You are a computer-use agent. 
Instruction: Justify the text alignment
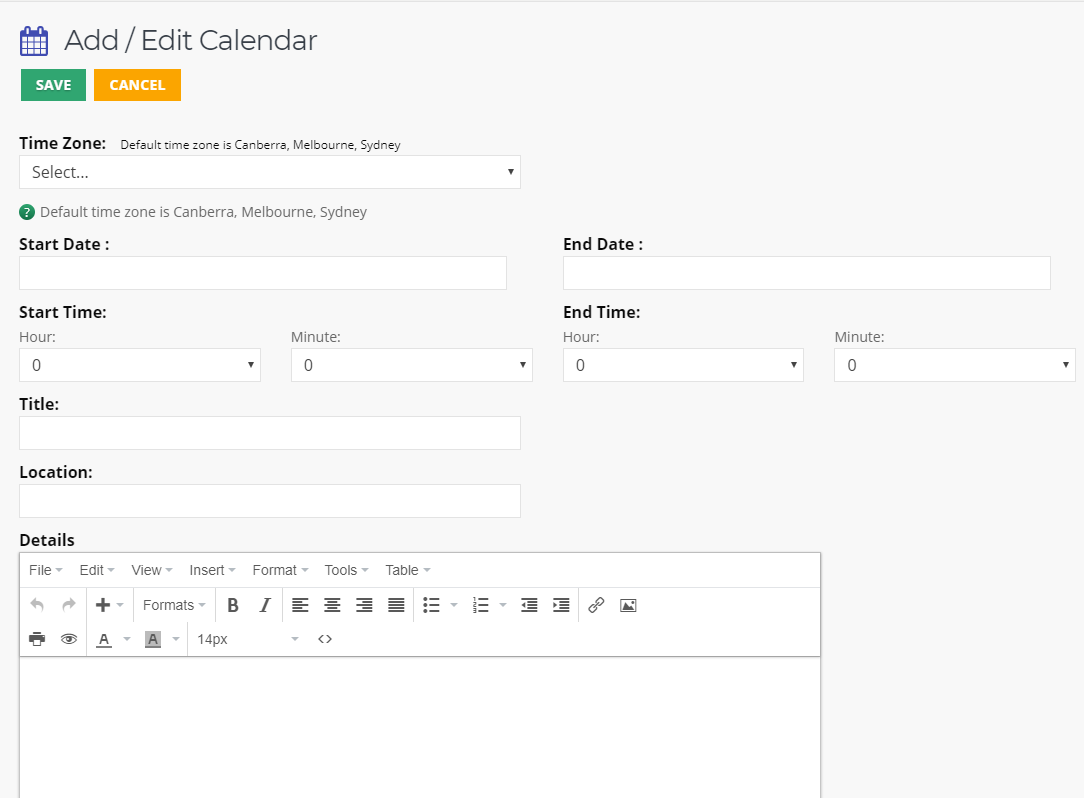(x=396, y=605)
